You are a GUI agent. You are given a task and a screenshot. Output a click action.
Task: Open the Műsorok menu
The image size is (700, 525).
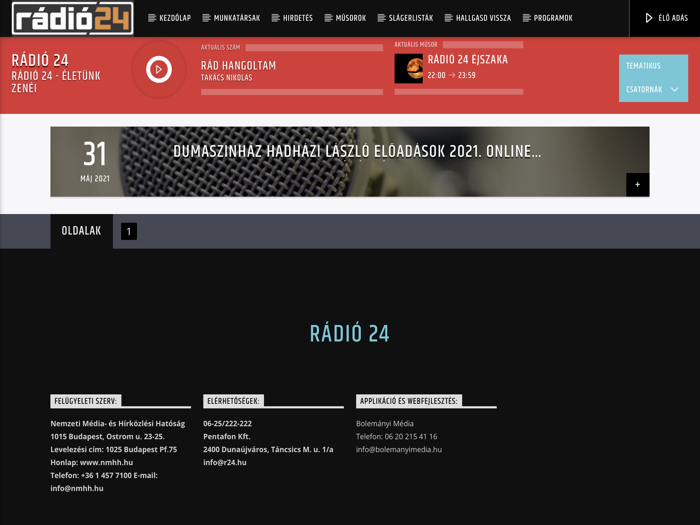(x=346, y=18)
